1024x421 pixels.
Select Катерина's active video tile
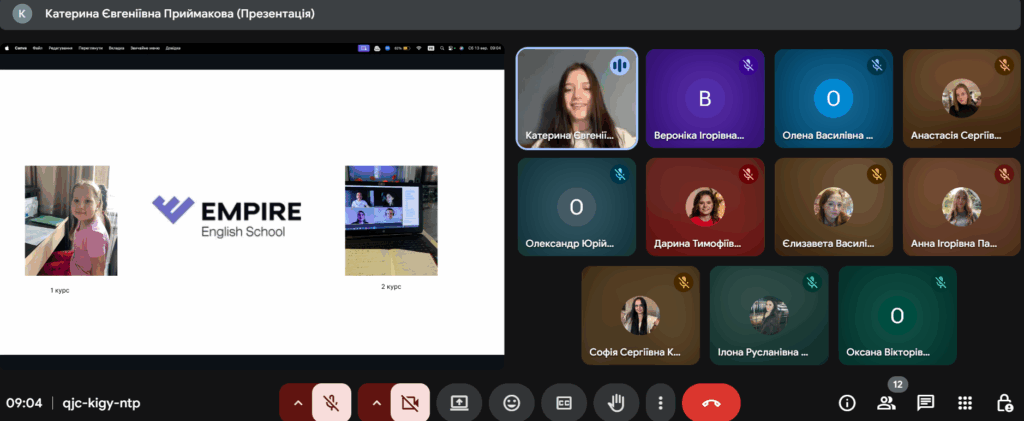(x=577, y=98)
